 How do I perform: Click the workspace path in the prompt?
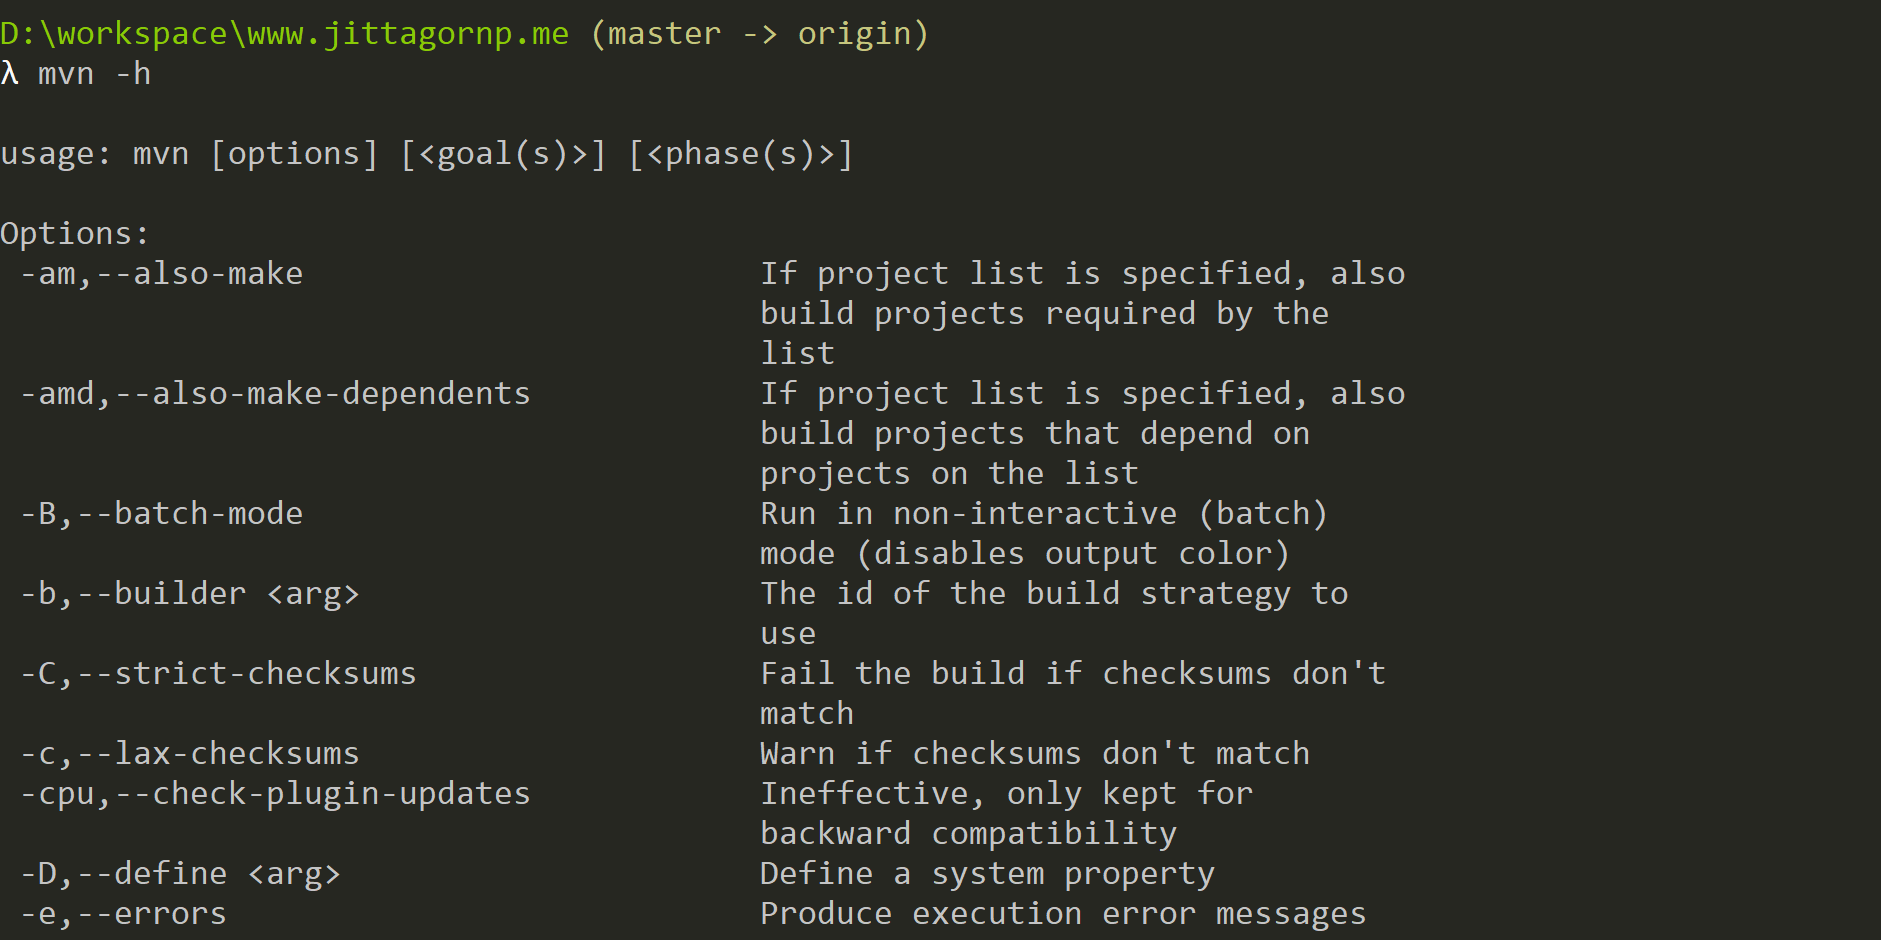pyautogui.click(x=284, y=34)
